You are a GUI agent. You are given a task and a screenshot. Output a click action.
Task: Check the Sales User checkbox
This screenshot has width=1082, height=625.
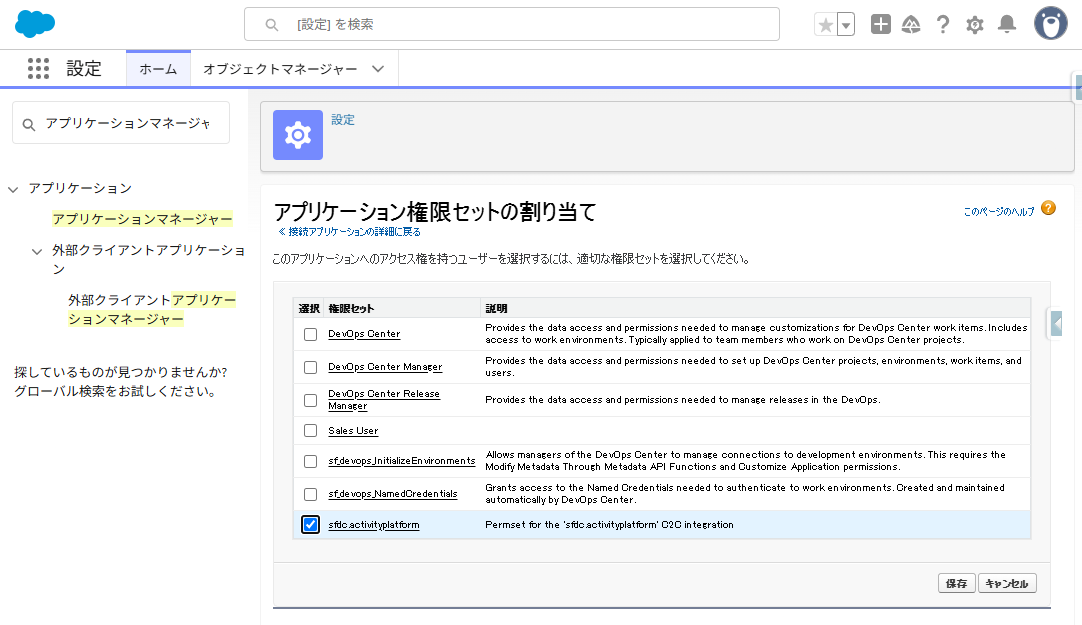[x=311, y=431]
